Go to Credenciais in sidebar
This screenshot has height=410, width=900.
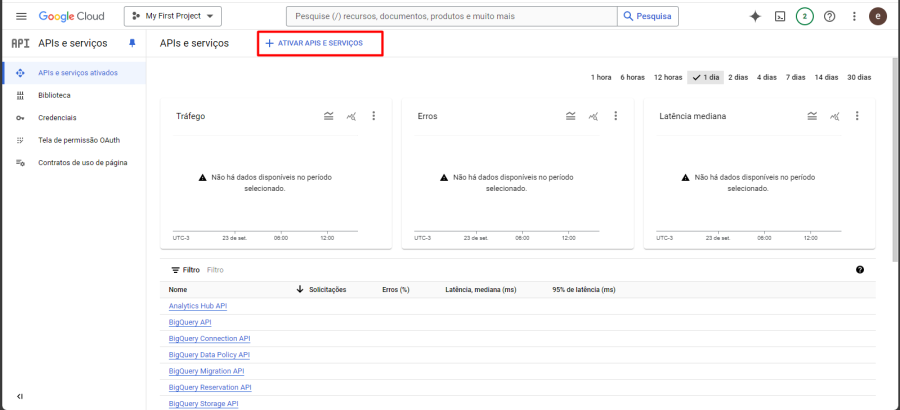tap(57, 117)
